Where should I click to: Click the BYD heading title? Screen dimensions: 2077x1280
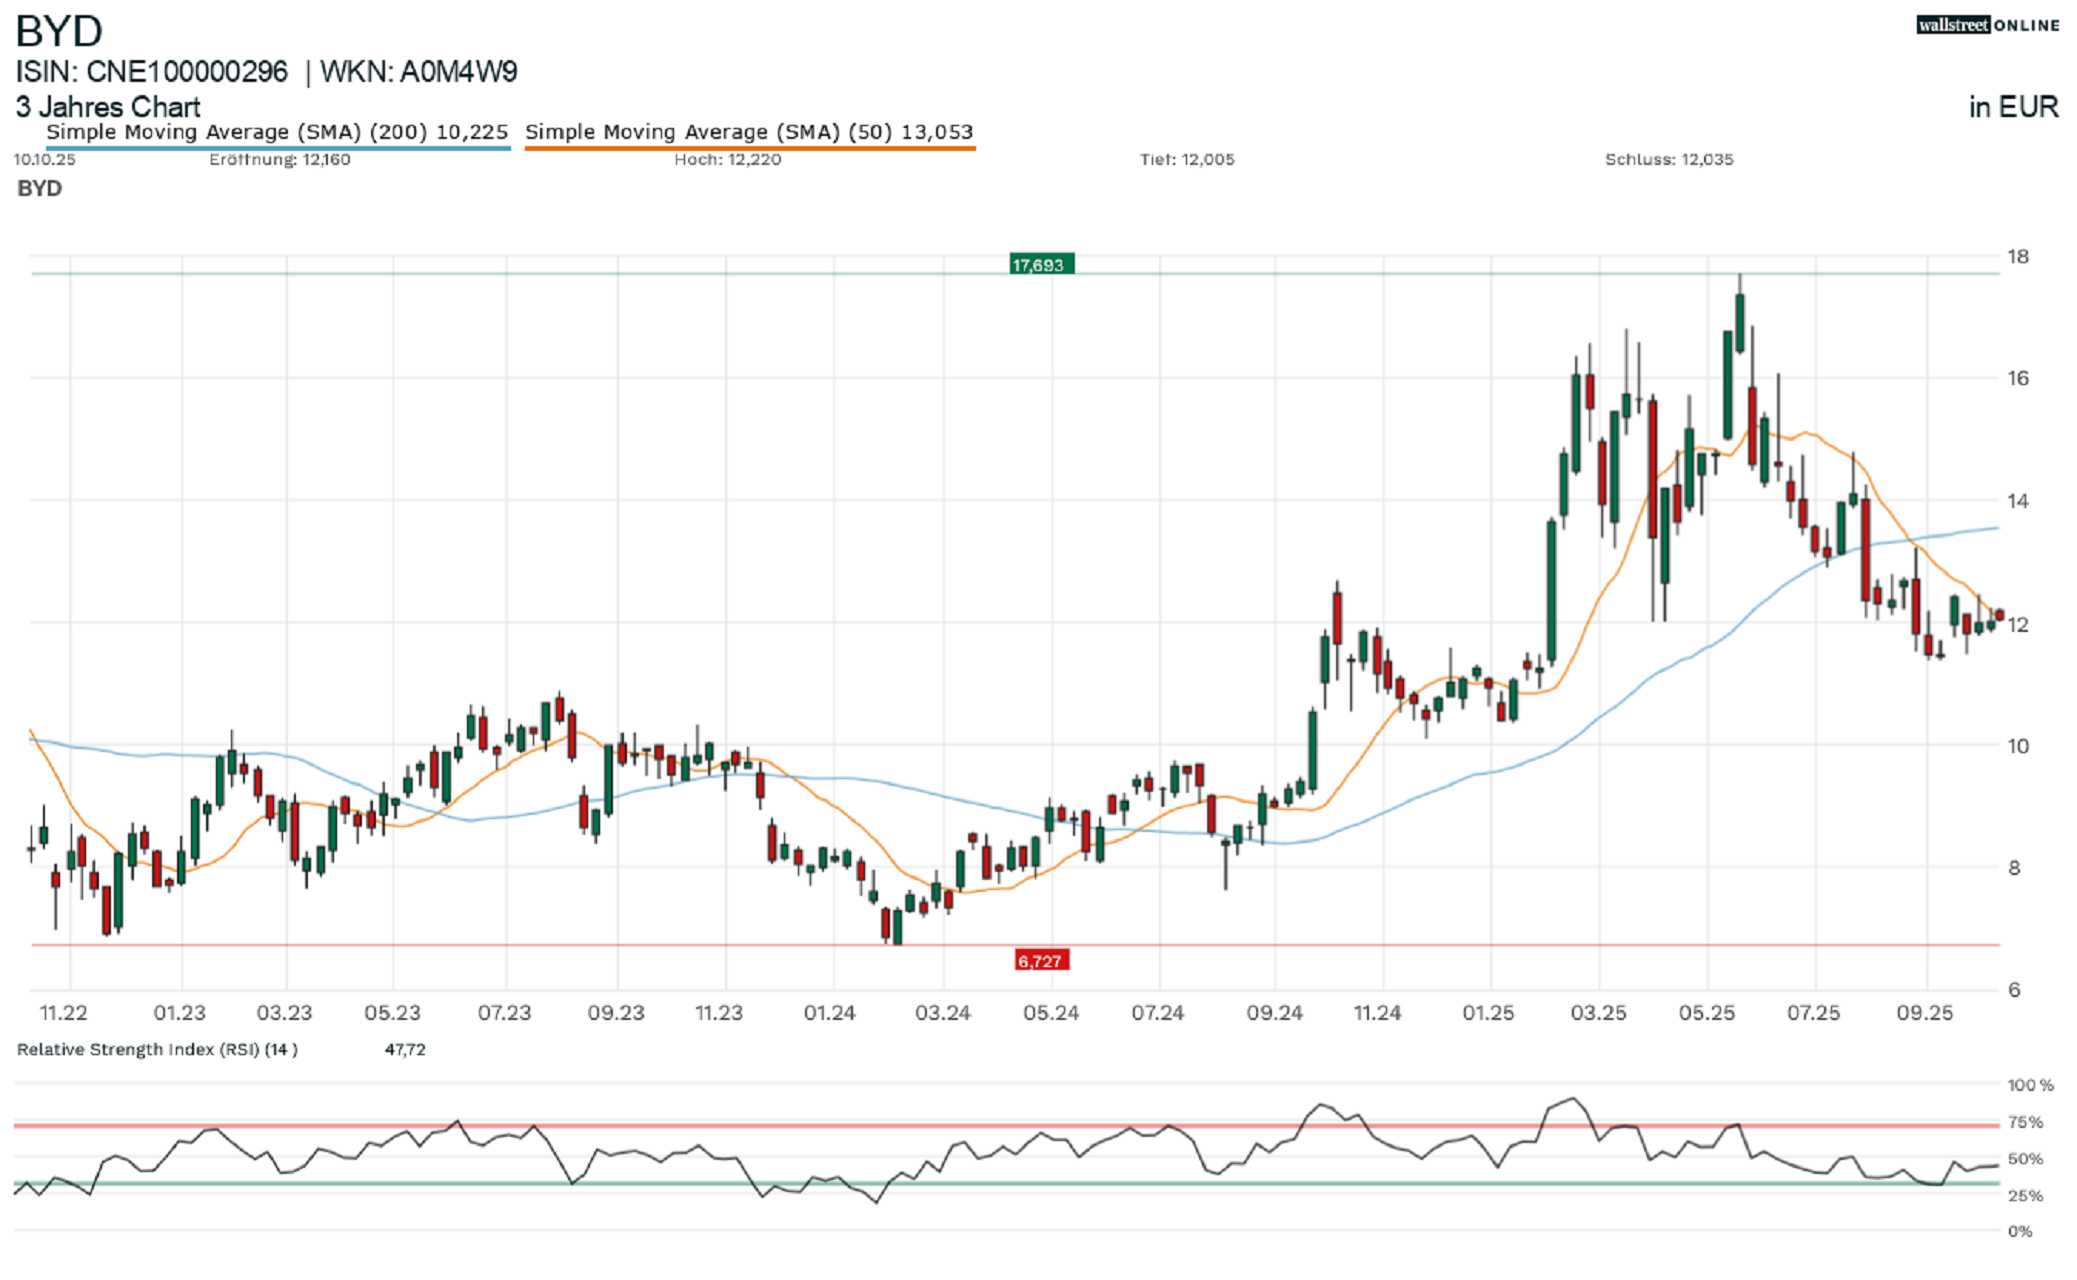click(59, 32)
